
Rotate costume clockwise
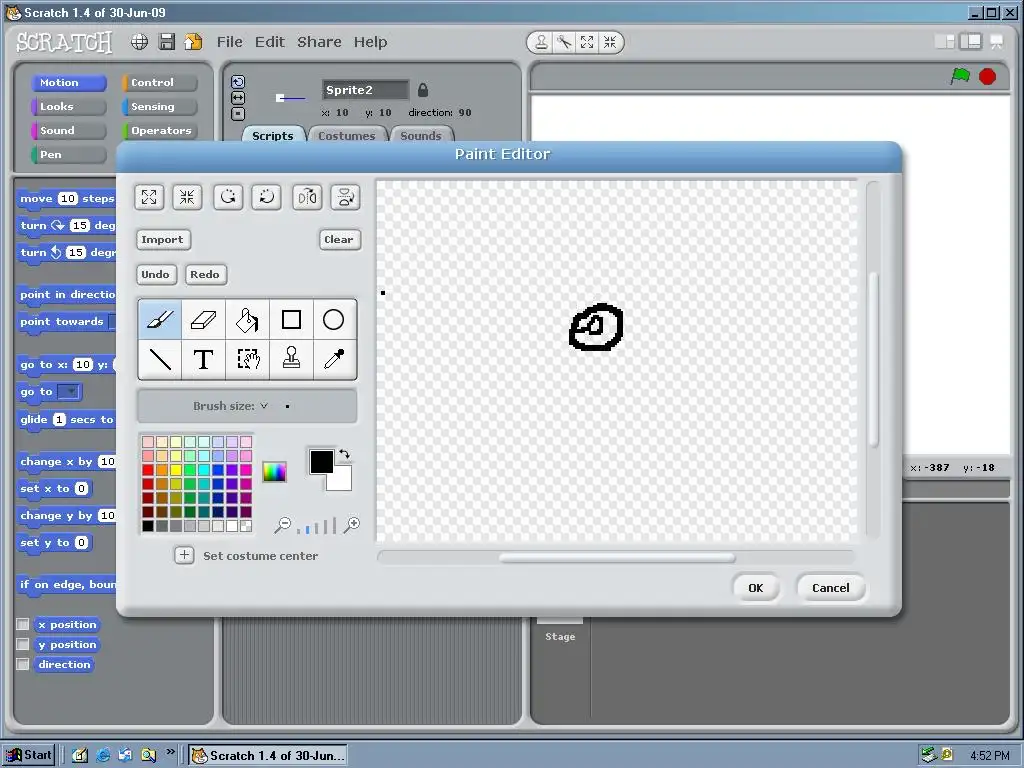(266, 197)
